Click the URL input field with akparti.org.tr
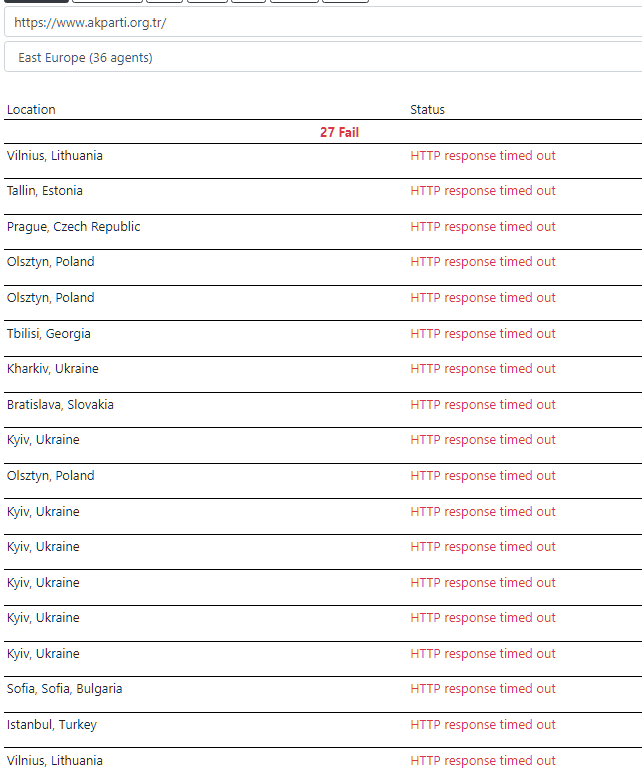642x783 pixels. coord(320,22)
